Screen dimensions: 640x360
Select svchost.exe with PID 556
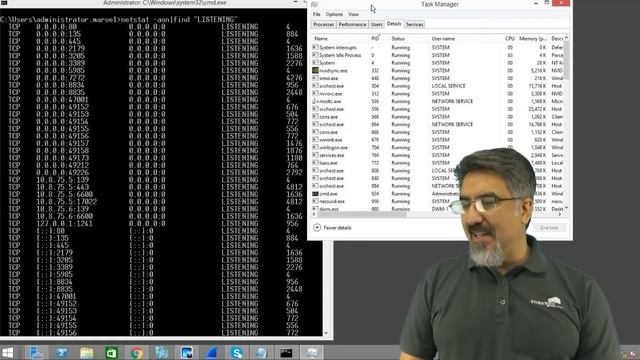[438, 109]
